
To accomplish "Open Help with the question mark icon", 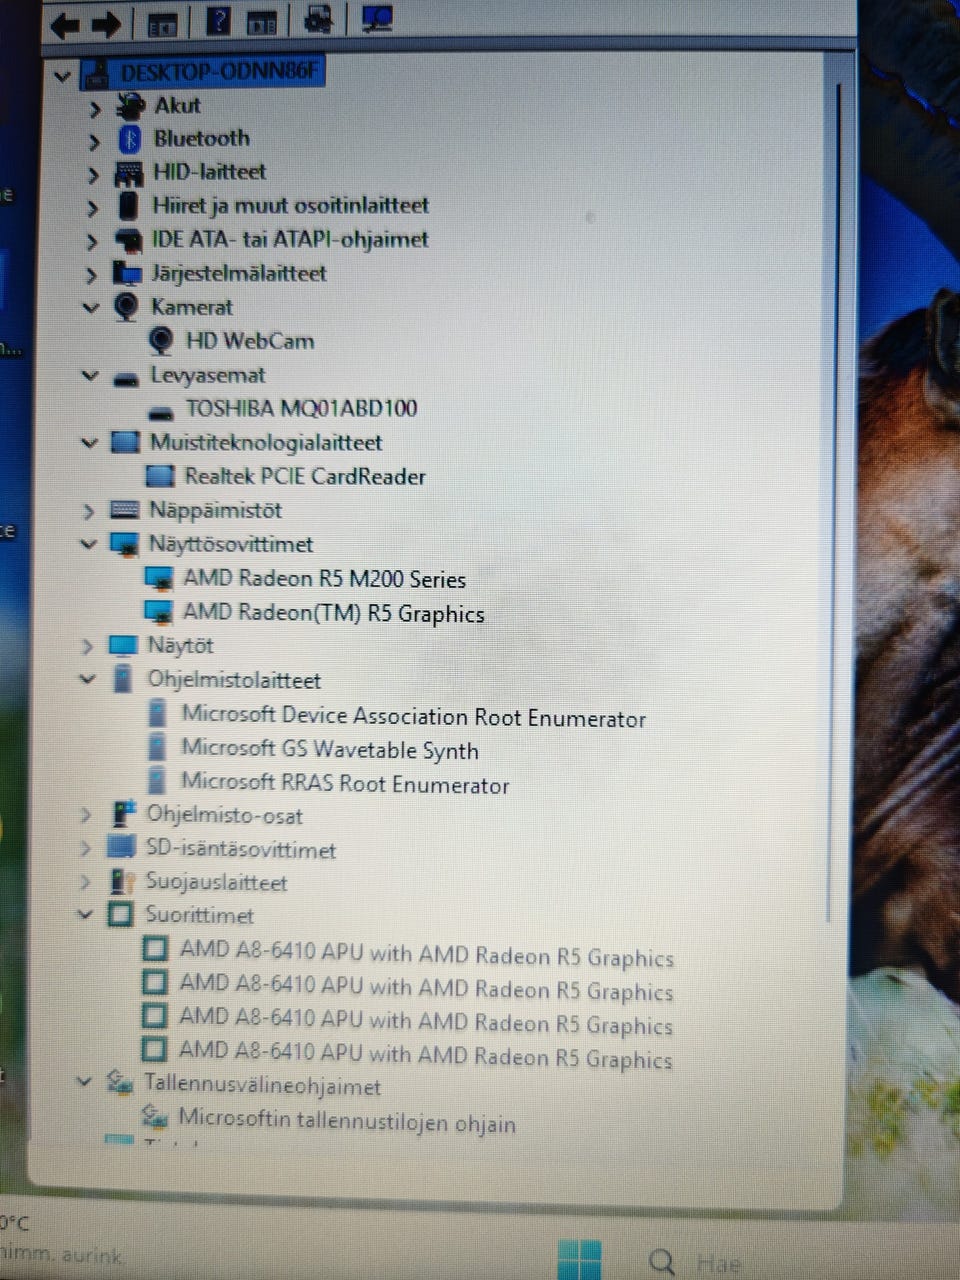I will 218,21.
